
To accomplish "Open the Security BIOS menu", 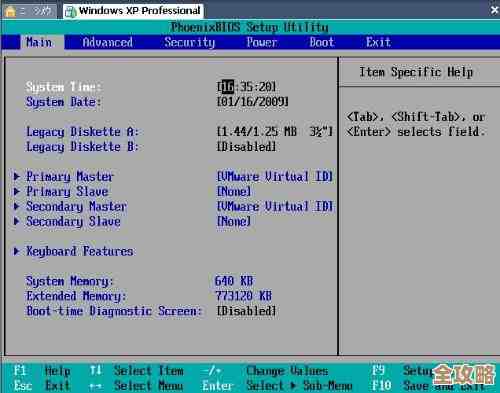I will point(190,43).
